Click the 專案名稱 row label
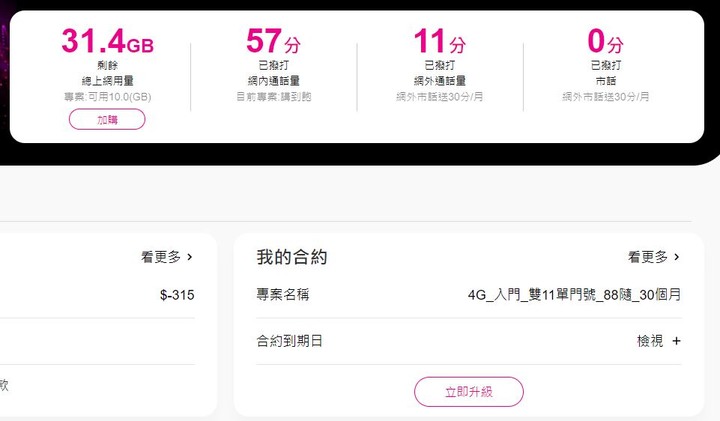The width and height of the screenshot is (720, 421). click(283, 294)
